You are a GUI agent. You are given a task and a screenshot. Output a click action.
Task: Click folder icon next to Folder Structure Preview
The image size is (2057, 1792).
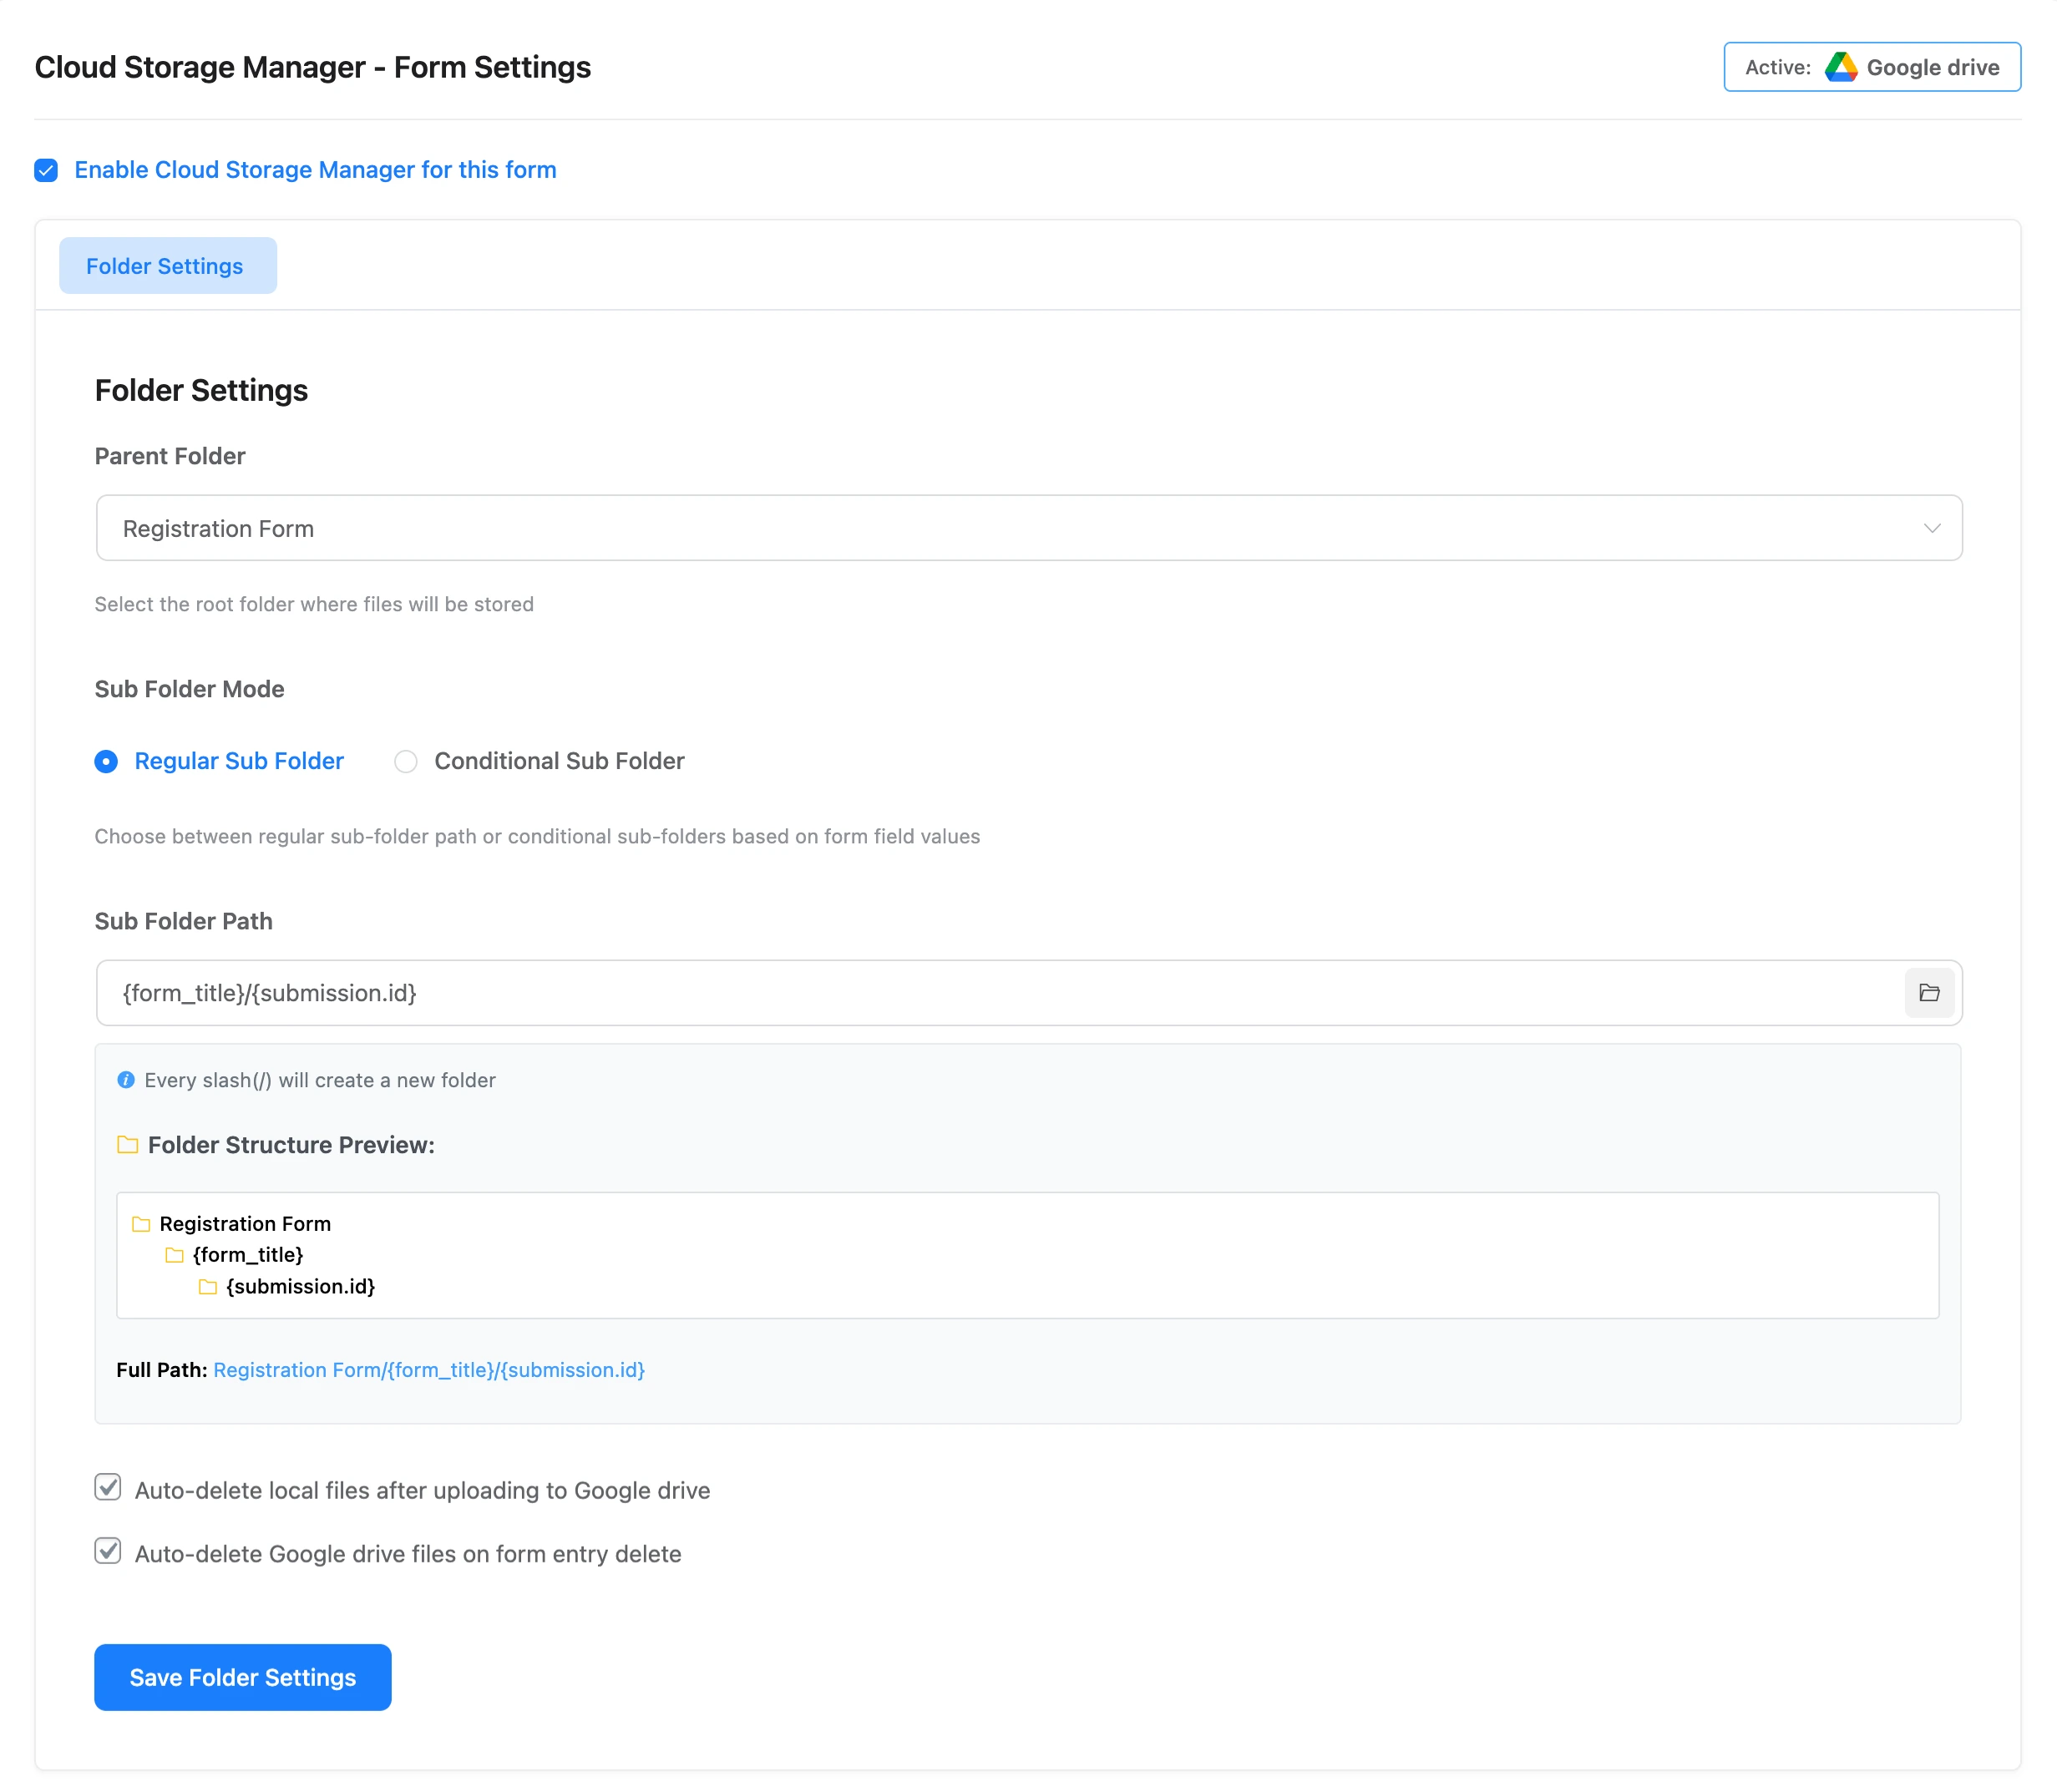[127, 1145]
